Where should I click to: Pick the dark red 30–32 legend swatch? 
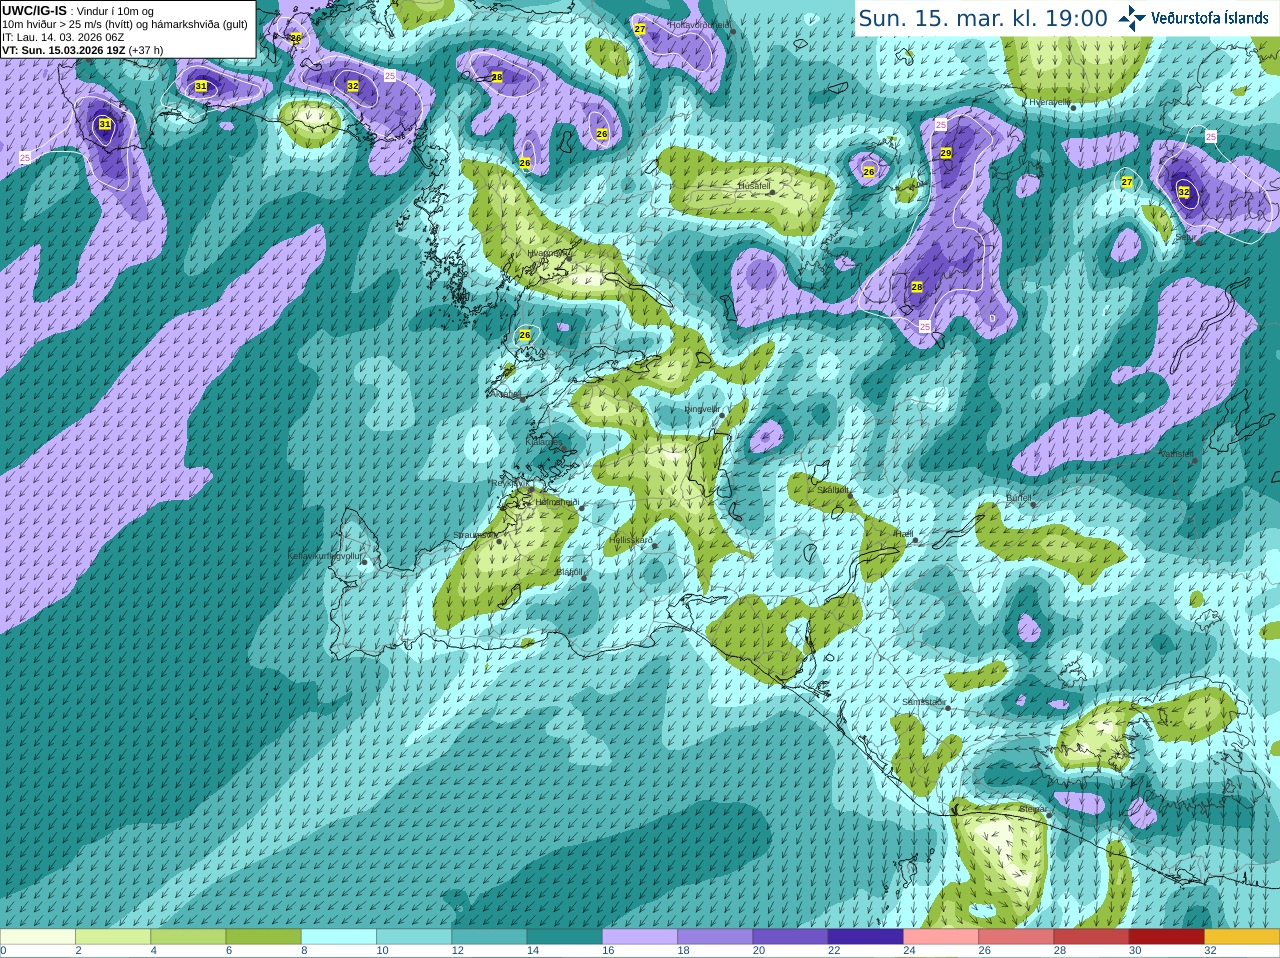pyautogui.click(x=1167, y=937)
